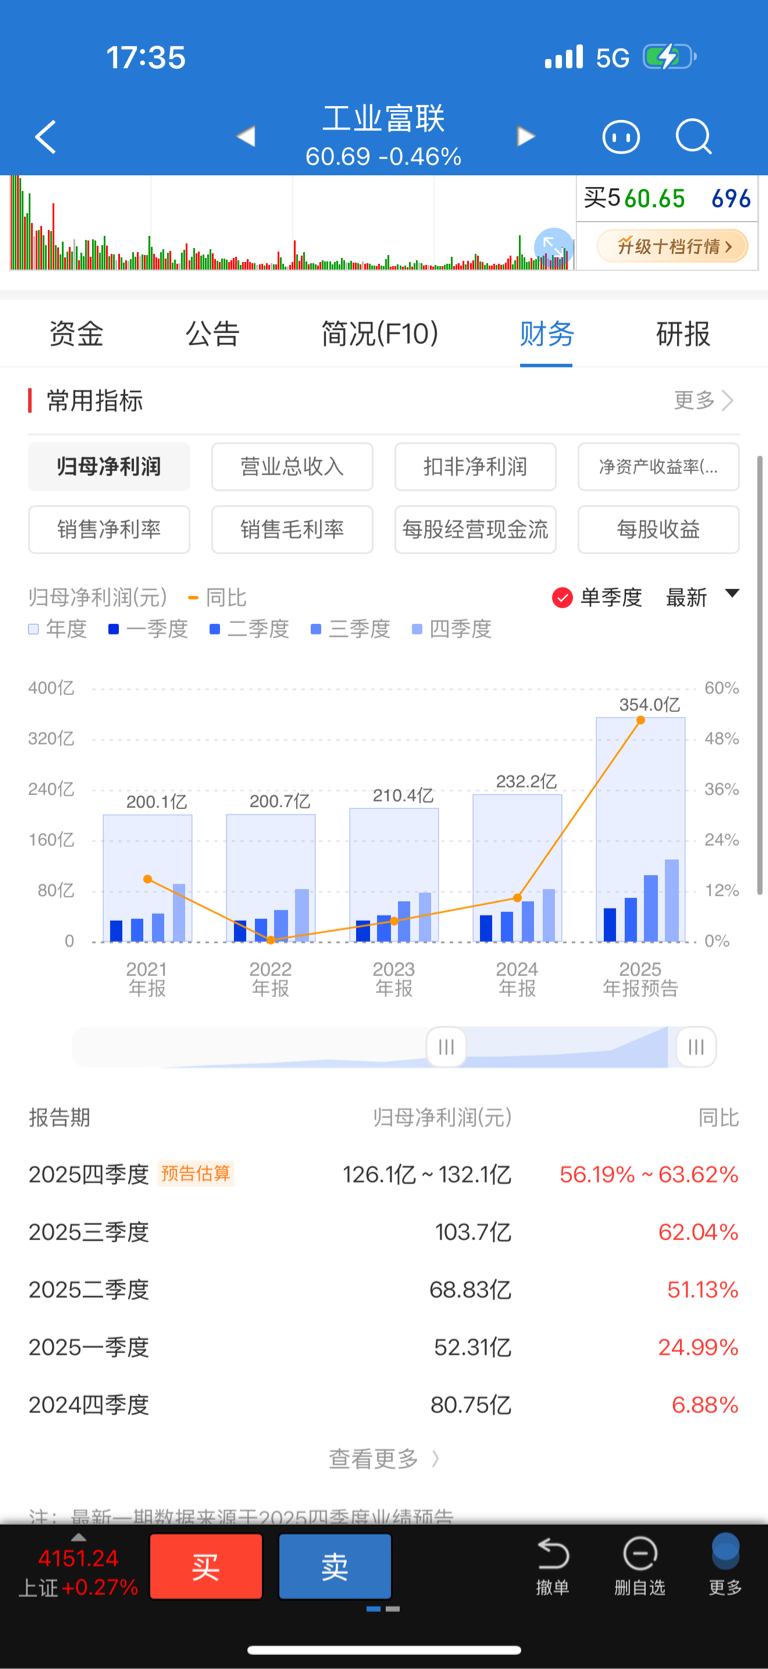
Task: Select the 财务 tab
Action: point(546,333)
